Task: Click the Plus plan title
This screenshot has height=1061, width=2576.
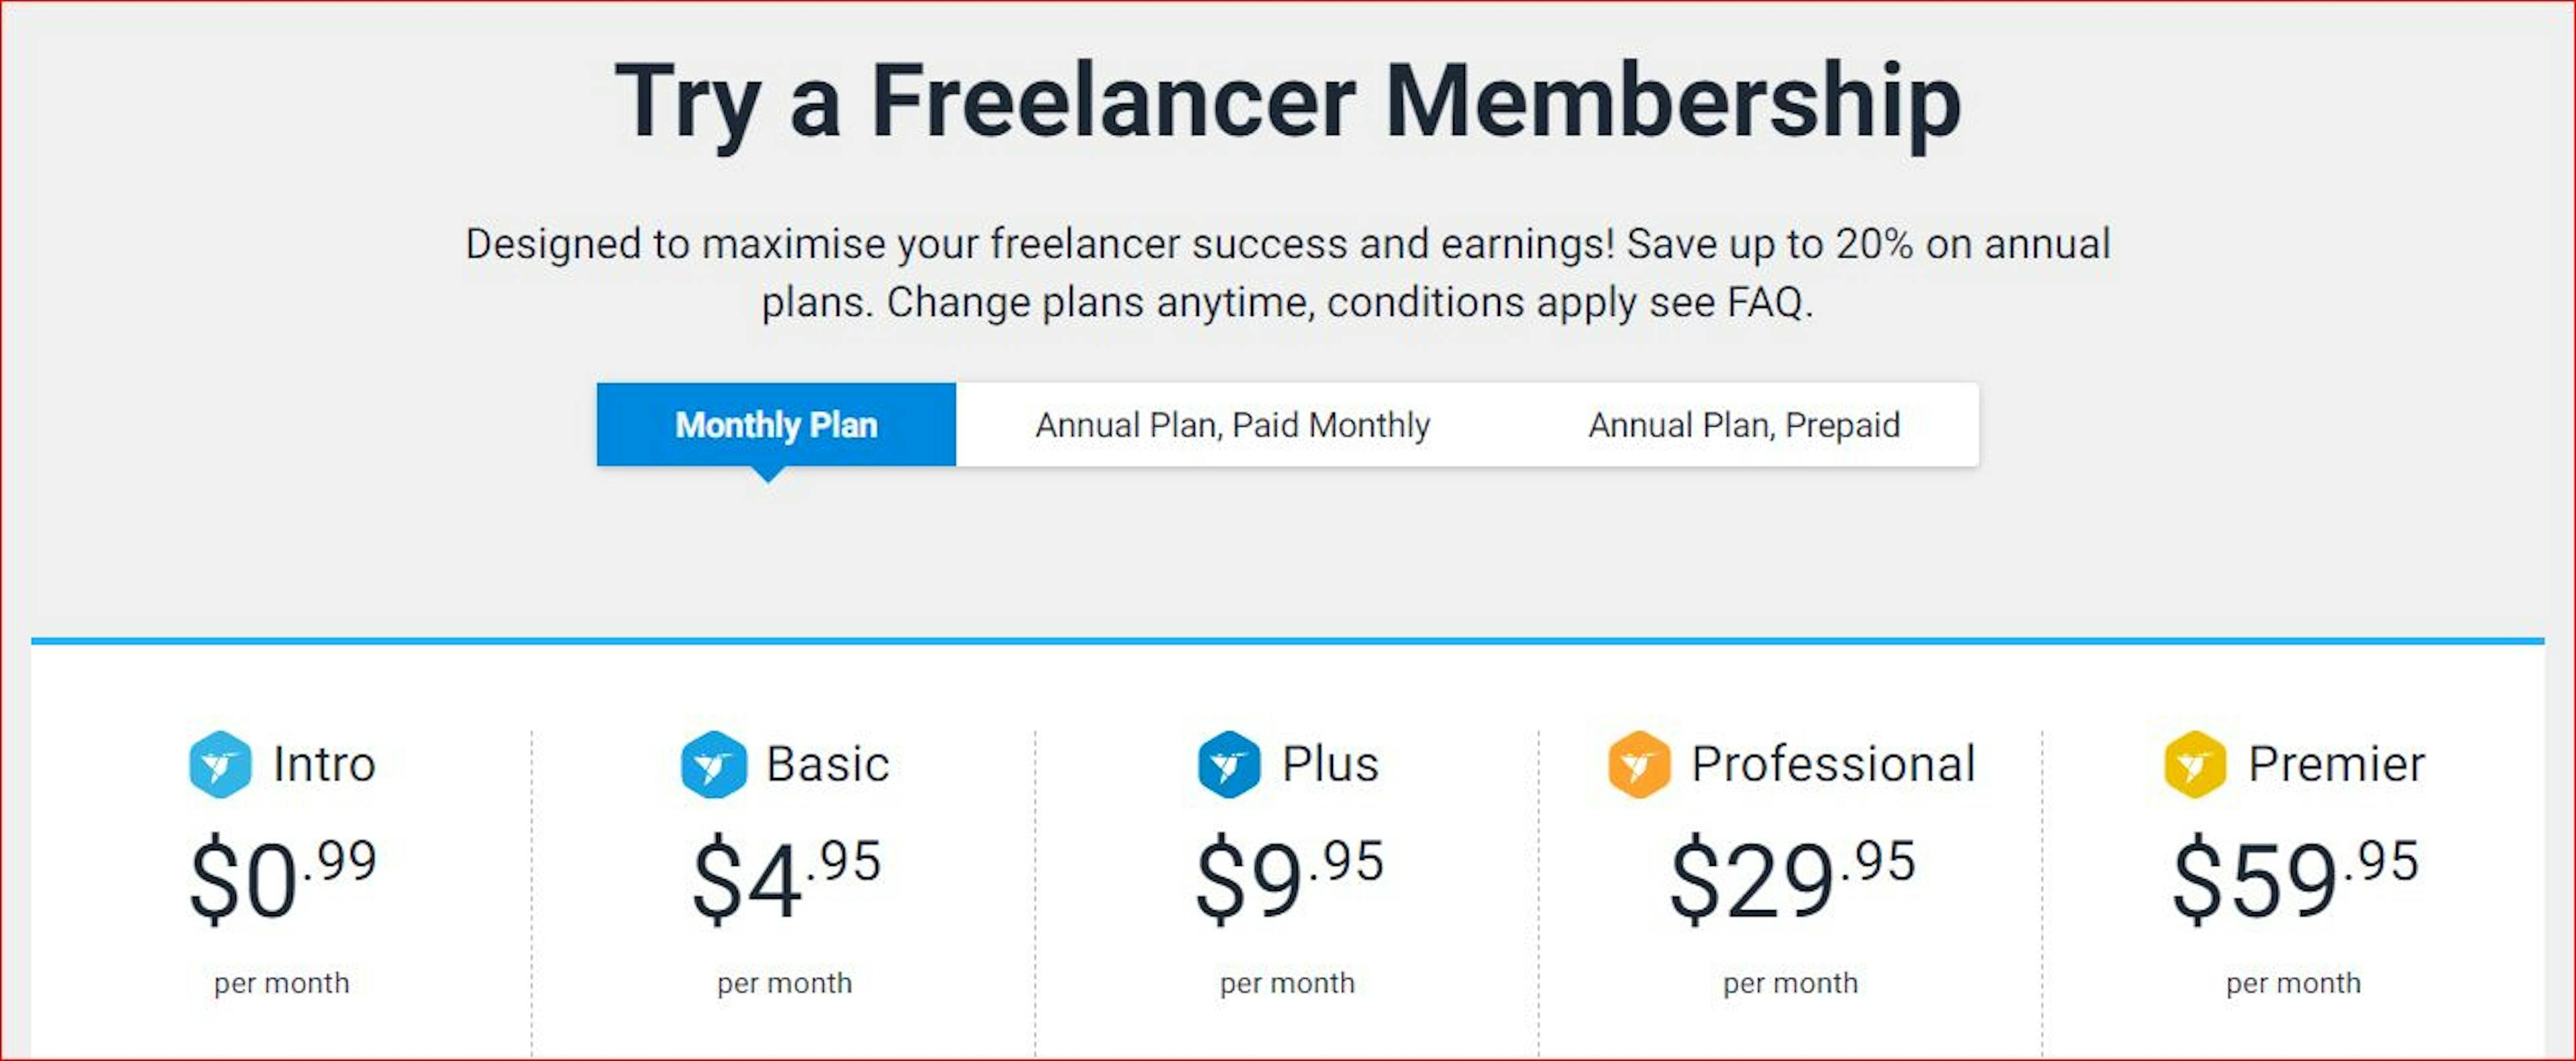Action: (x=1330, y=765)
